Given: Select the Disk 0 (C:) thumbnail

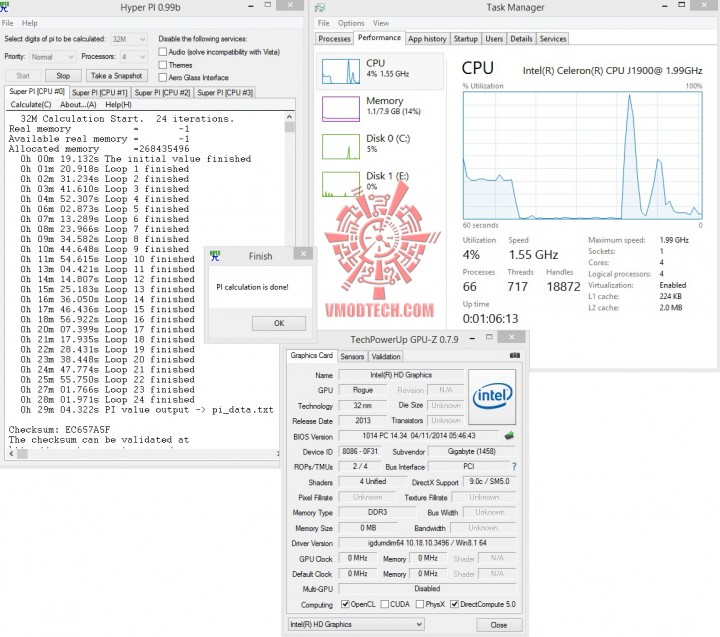Looking at the screenshot, I should point(341,147).
